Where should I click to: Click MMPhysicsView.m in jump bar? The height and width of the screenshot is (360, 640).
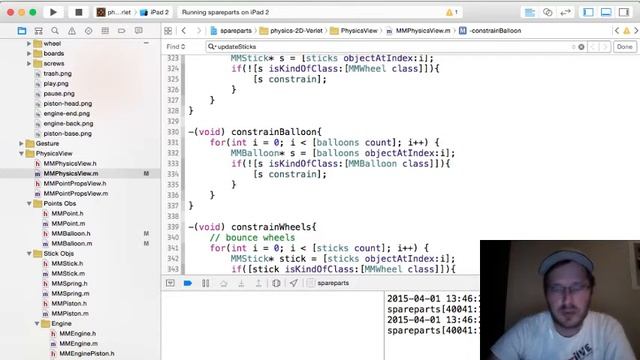click(418, 31)
